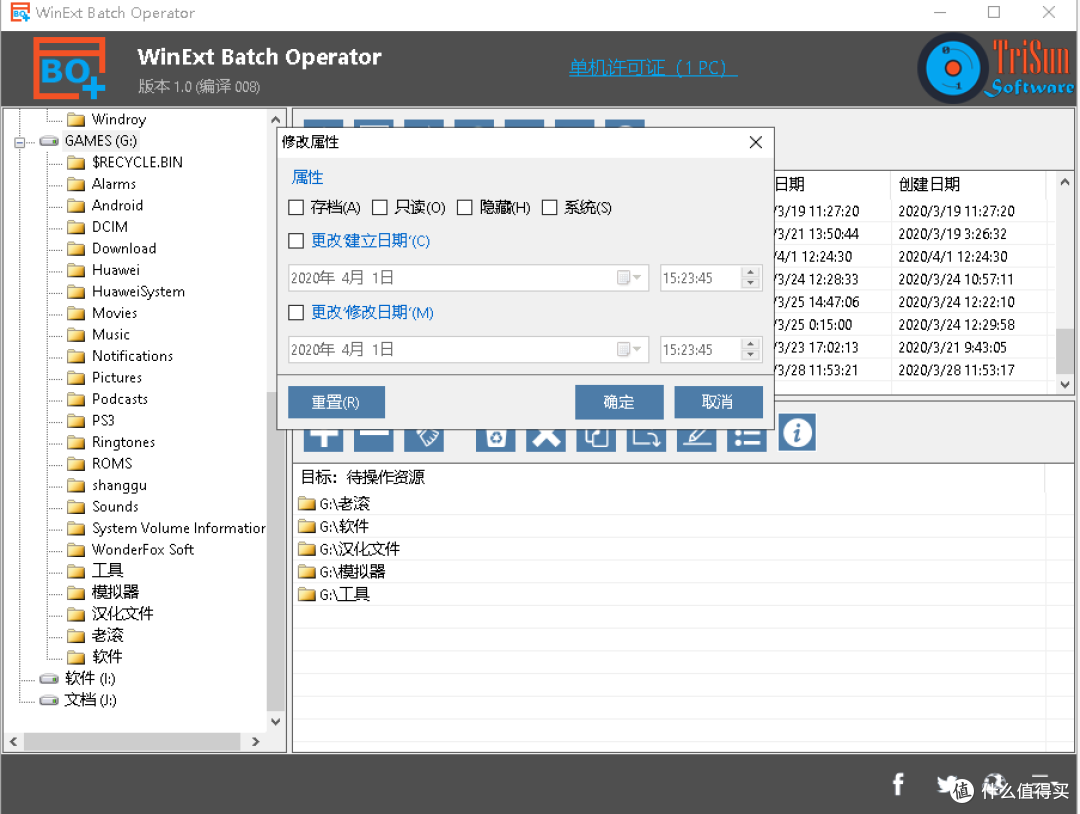Increase creation time with spinner up arrow
The image size is (1080, 814).
pos(751,272)
